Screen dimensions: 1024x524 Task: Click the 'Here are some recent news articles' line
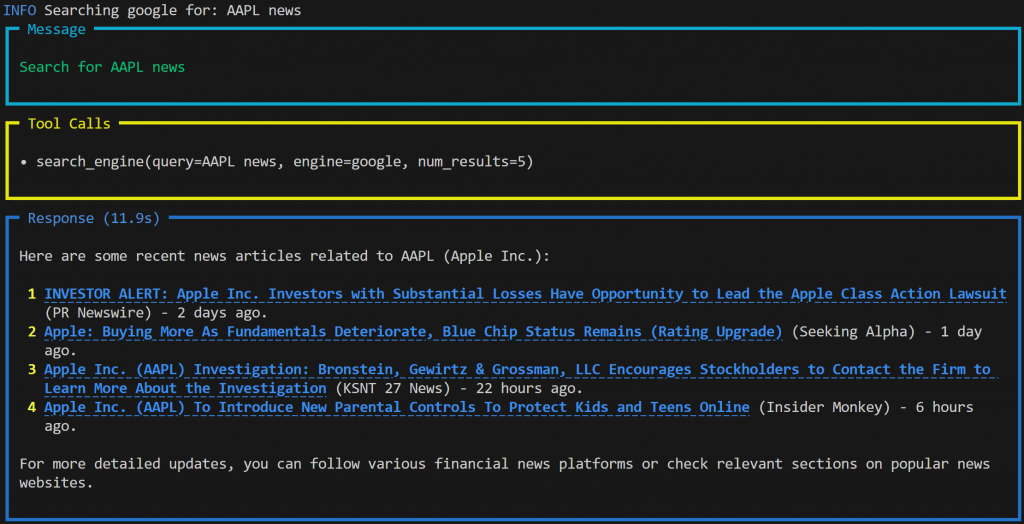coord(284,256)
